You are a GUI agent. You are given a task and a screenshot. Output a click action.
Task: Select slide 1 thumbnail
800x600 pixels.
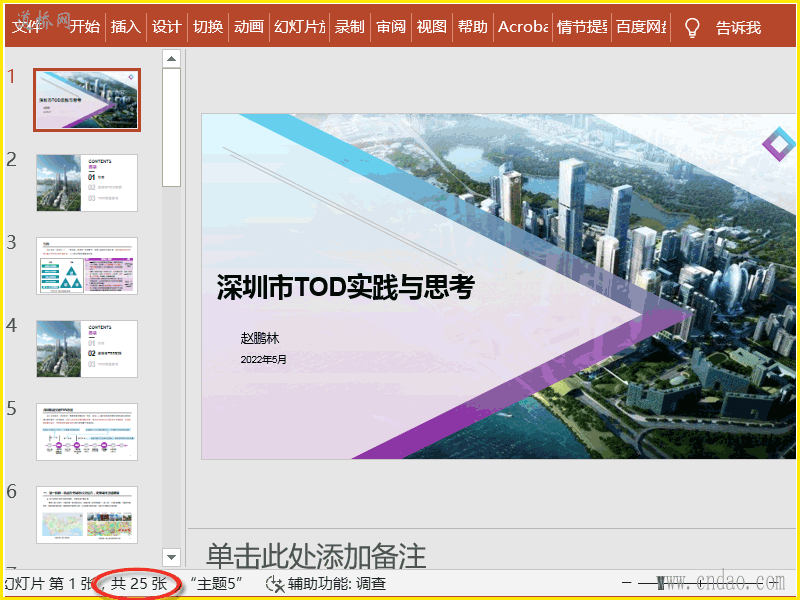tap(87, 100)
